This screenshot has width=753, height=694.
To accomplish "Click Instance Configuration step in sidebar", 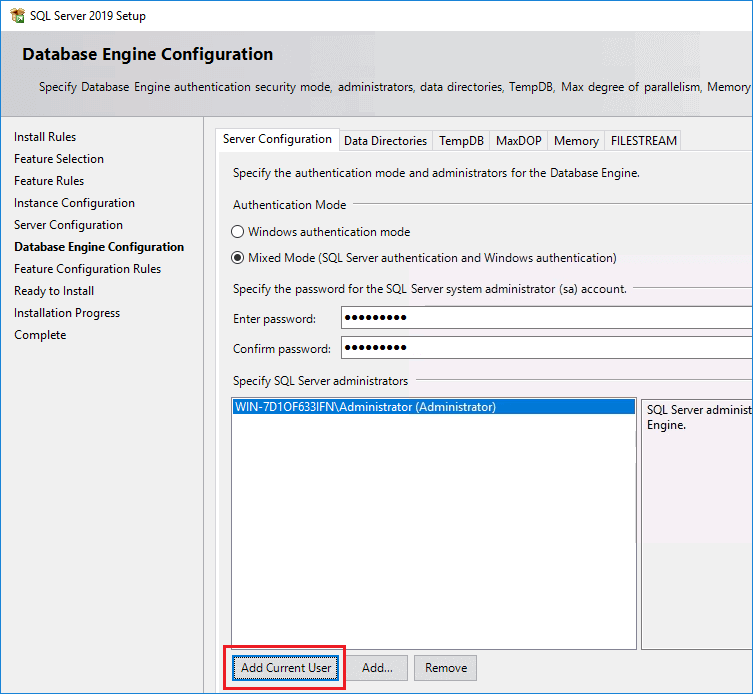I will coord(74,203).
